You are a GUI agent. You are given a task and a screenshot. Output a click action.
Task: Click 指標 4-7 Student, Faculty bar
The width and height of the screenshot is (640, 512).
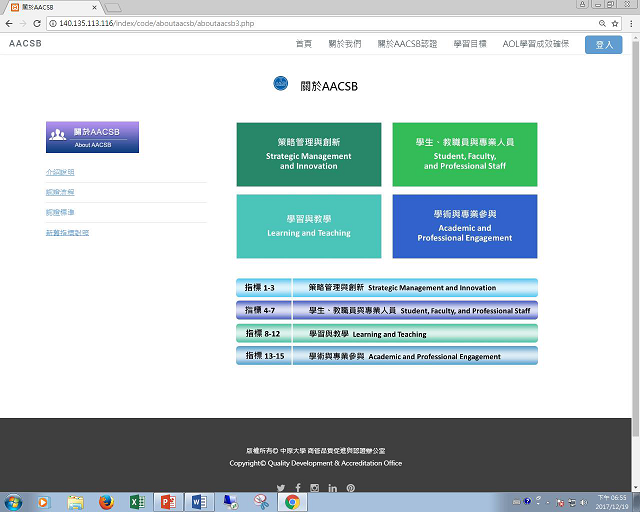[387, 310]
